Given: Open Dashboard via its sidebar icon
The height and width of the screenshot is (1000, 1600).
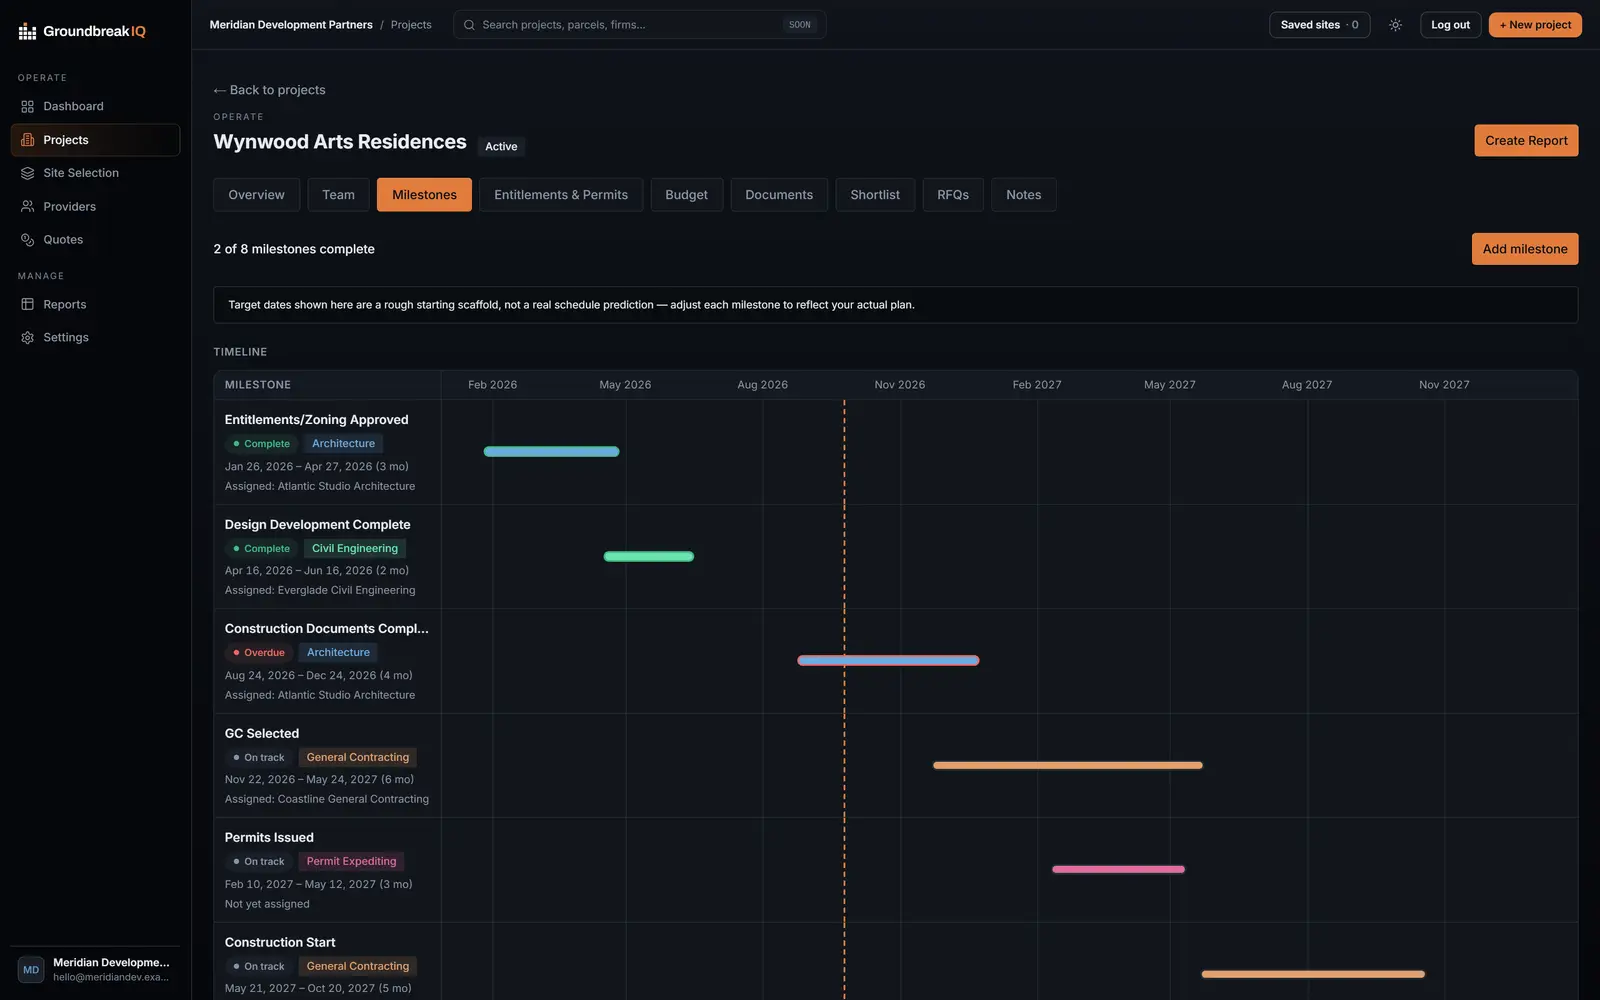Looking at the screenshot, I should click(28, 106).
